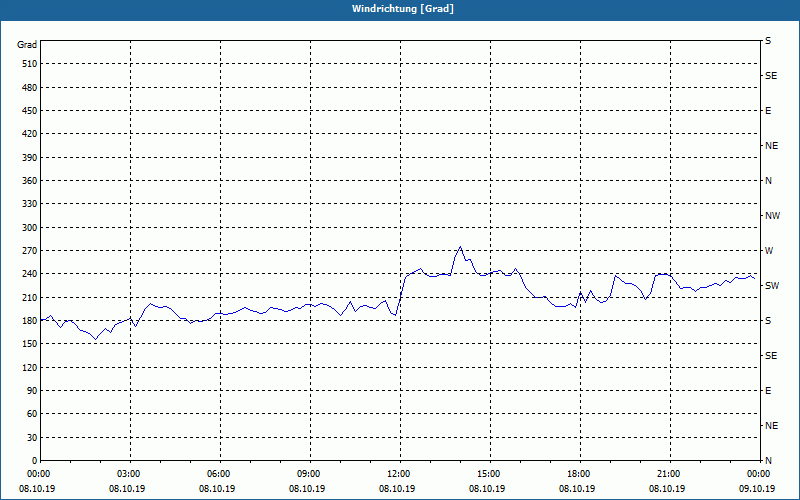Select the 120 y-axis label

(30, 367)
